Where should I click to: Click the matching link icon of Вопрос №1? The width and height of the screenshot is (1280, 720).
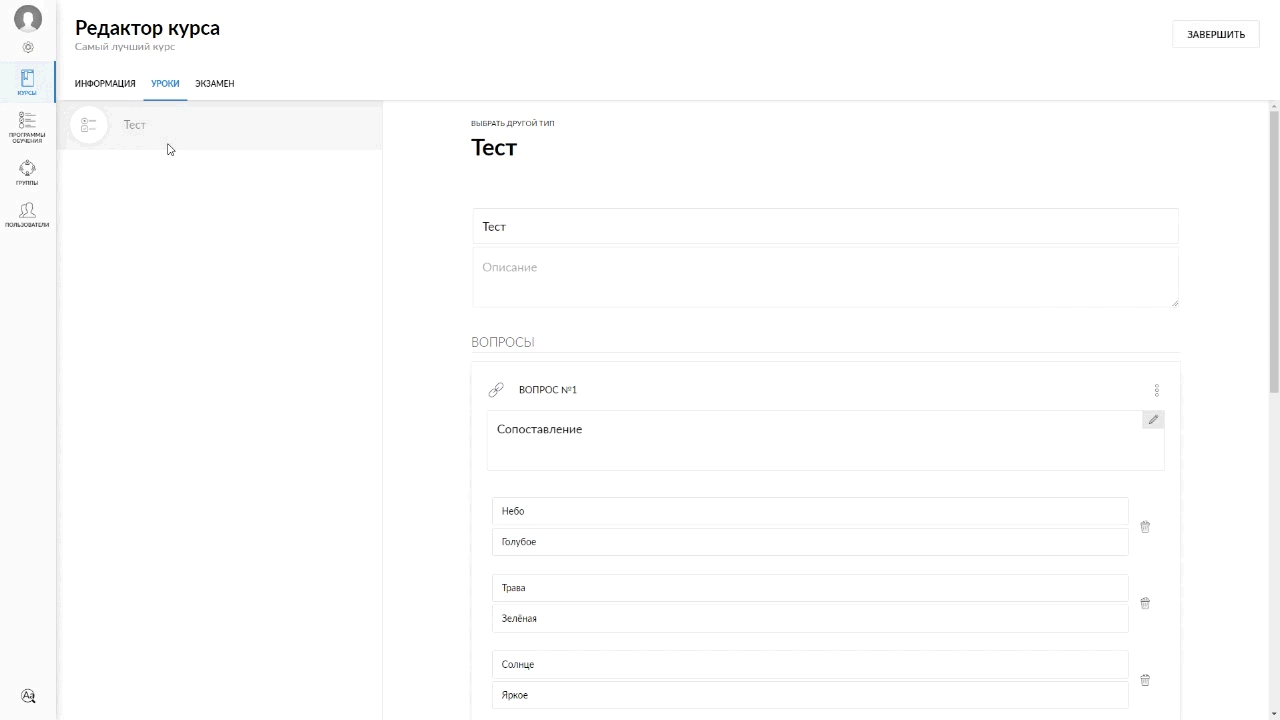click(496, 390)
